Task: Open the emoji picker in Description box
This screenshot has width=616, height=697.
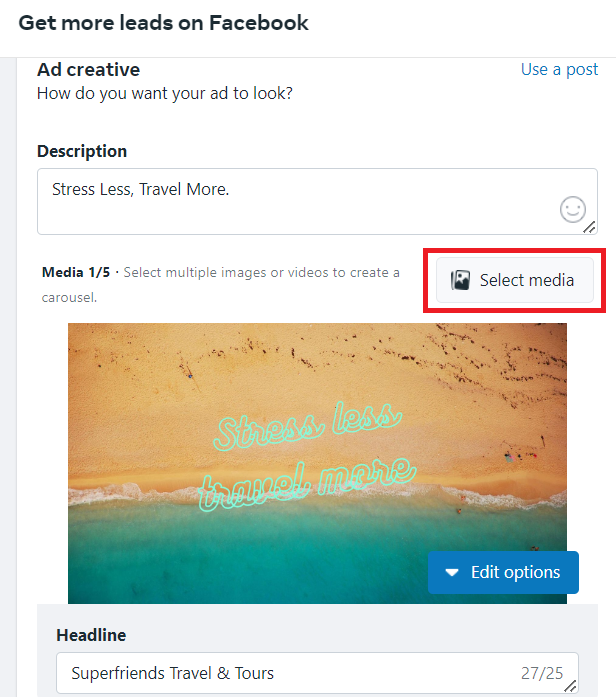Action: [x=572, y=209]
